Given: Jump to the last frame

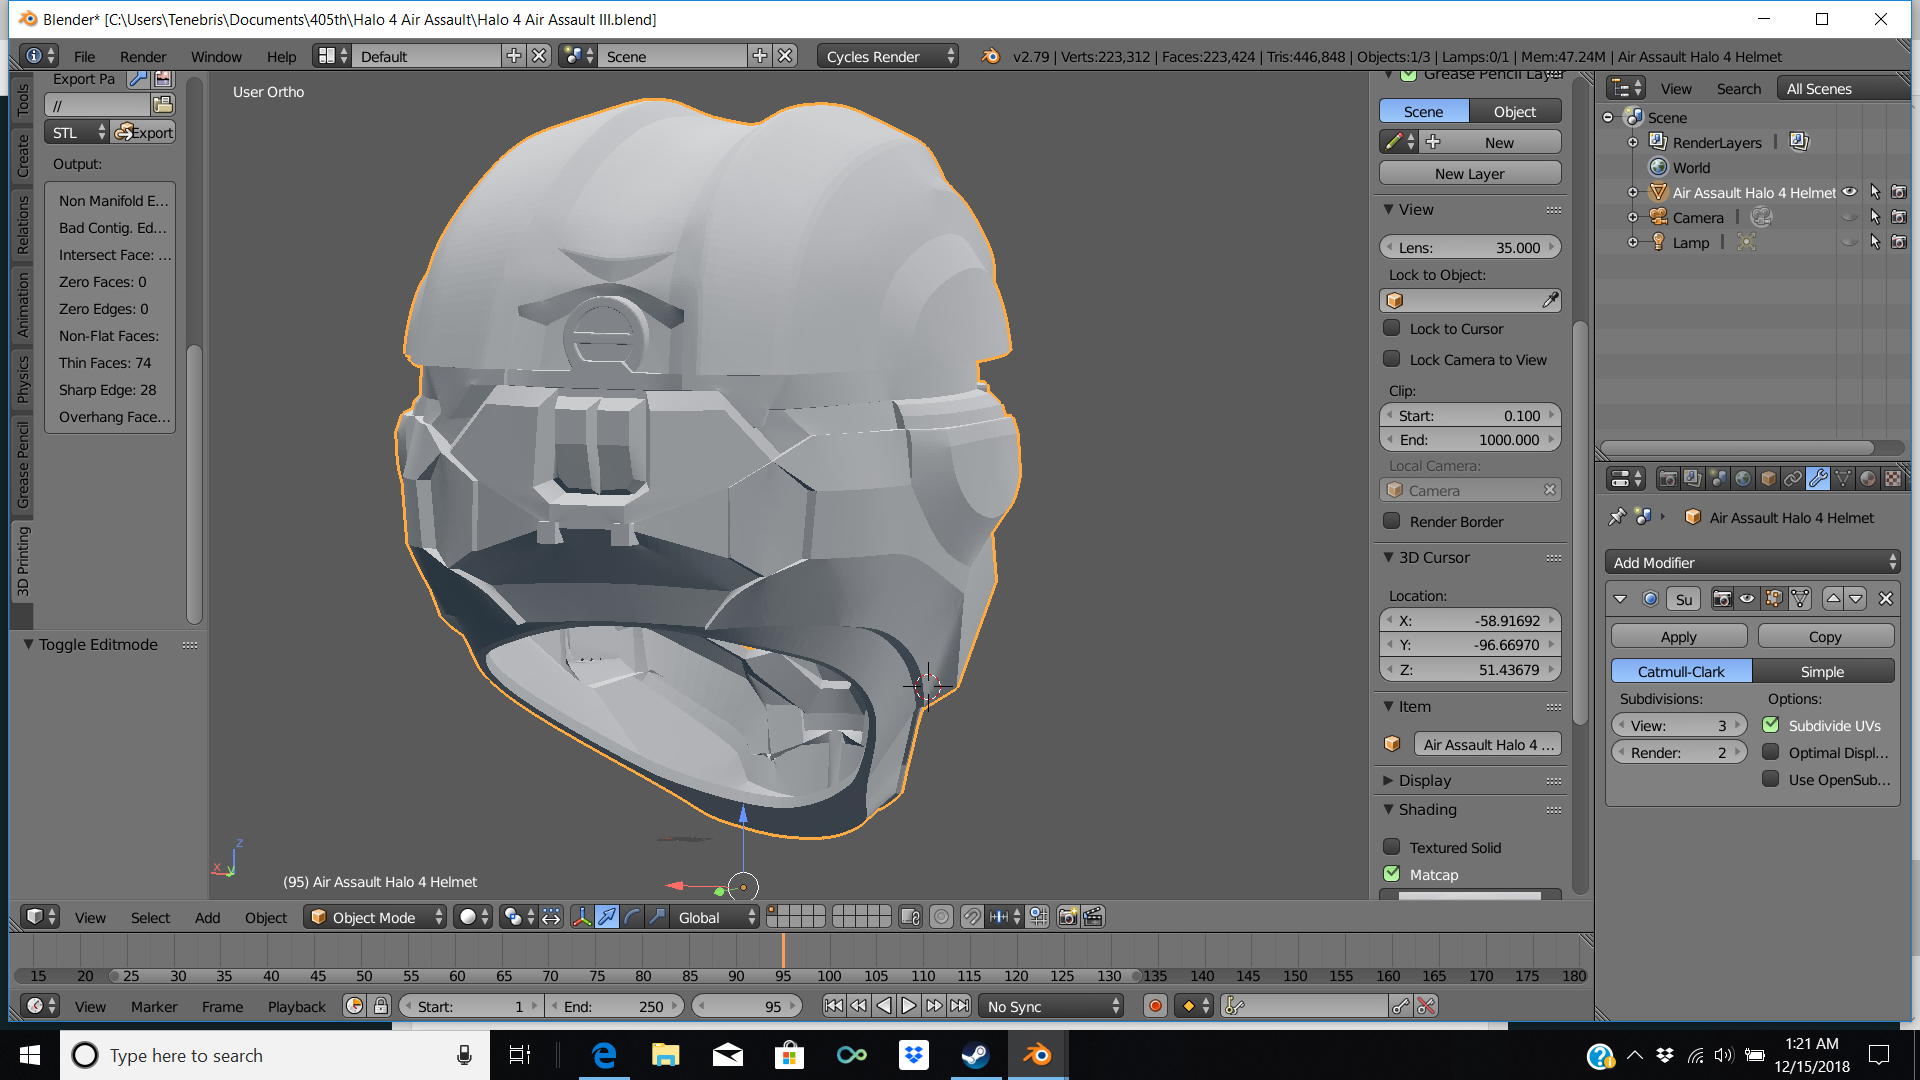Looking at the screenshot, I should click(959, 1006).
